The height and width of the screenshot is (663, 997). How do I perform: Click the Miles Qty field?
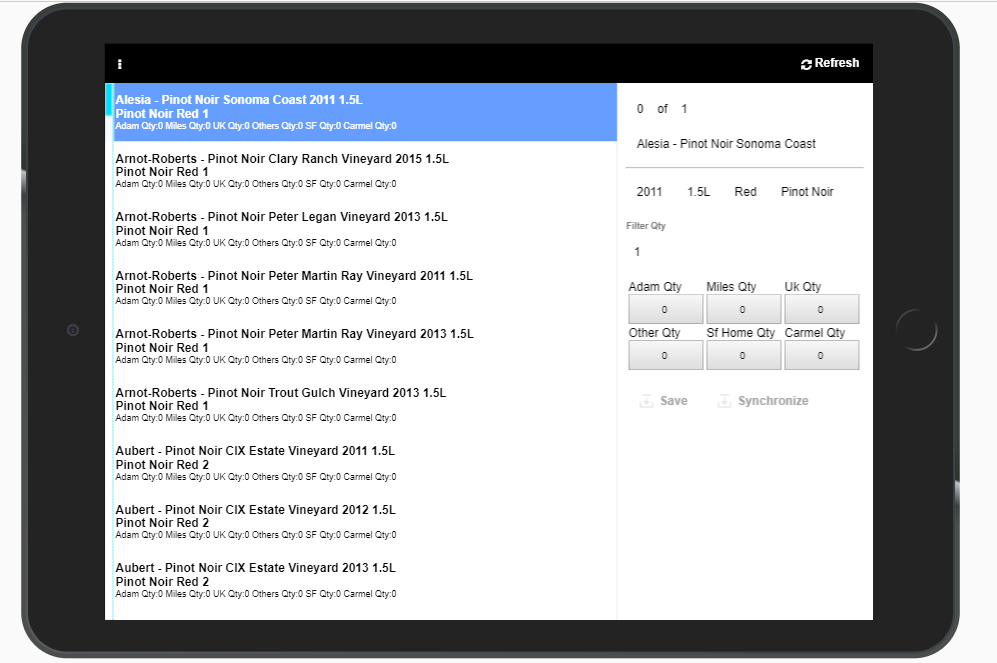click(x=743, y=310)
